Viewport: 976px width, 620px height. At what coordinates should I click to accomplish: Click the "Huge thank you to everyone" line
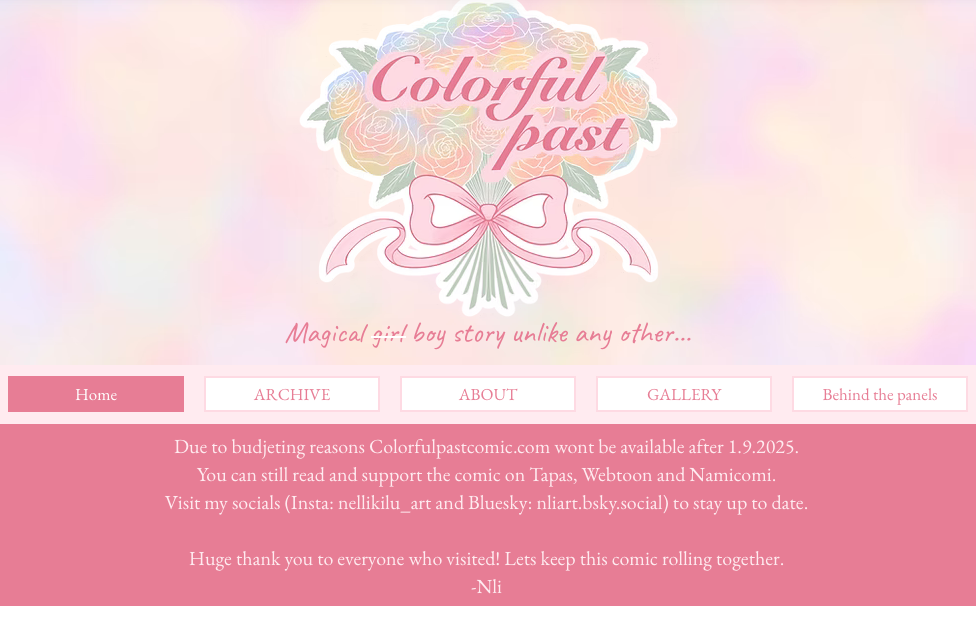click(486, 559)
